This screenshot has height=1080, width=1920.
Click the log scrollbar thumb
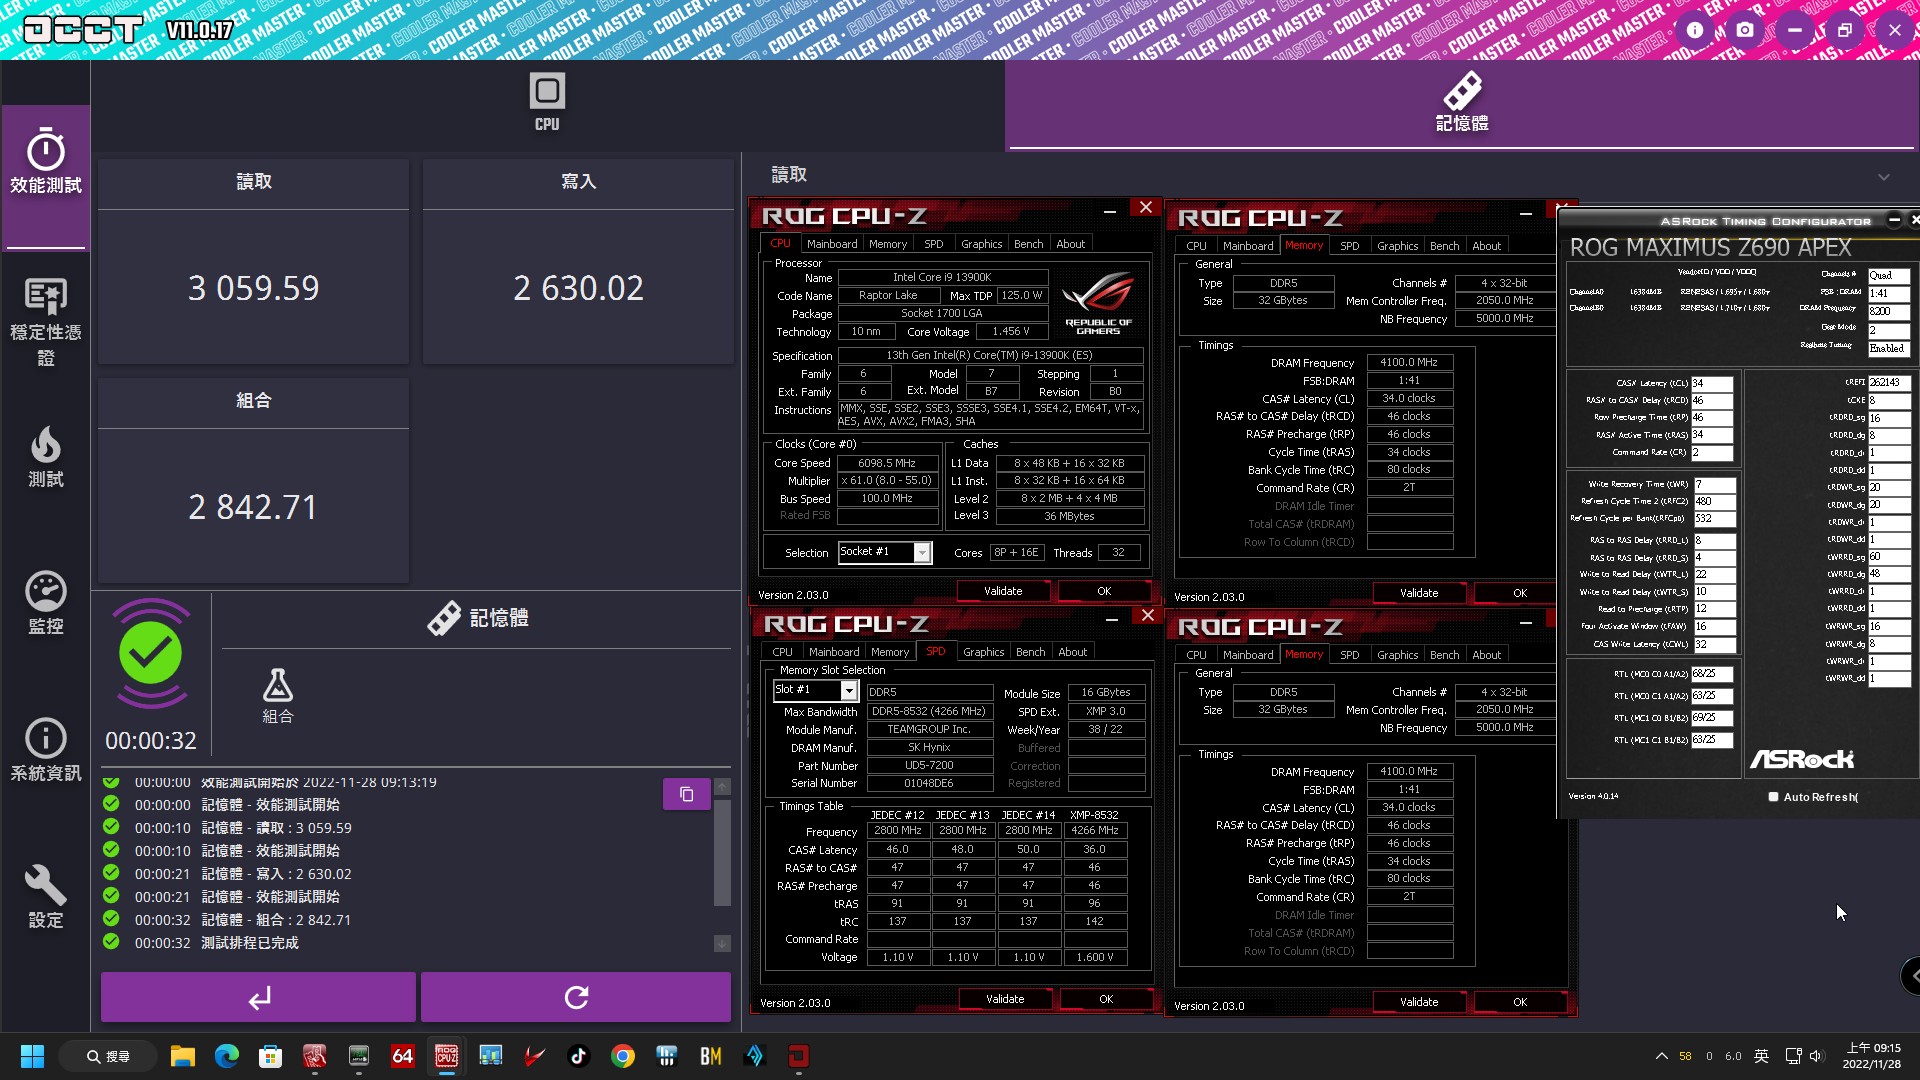[x=722, y=851]
